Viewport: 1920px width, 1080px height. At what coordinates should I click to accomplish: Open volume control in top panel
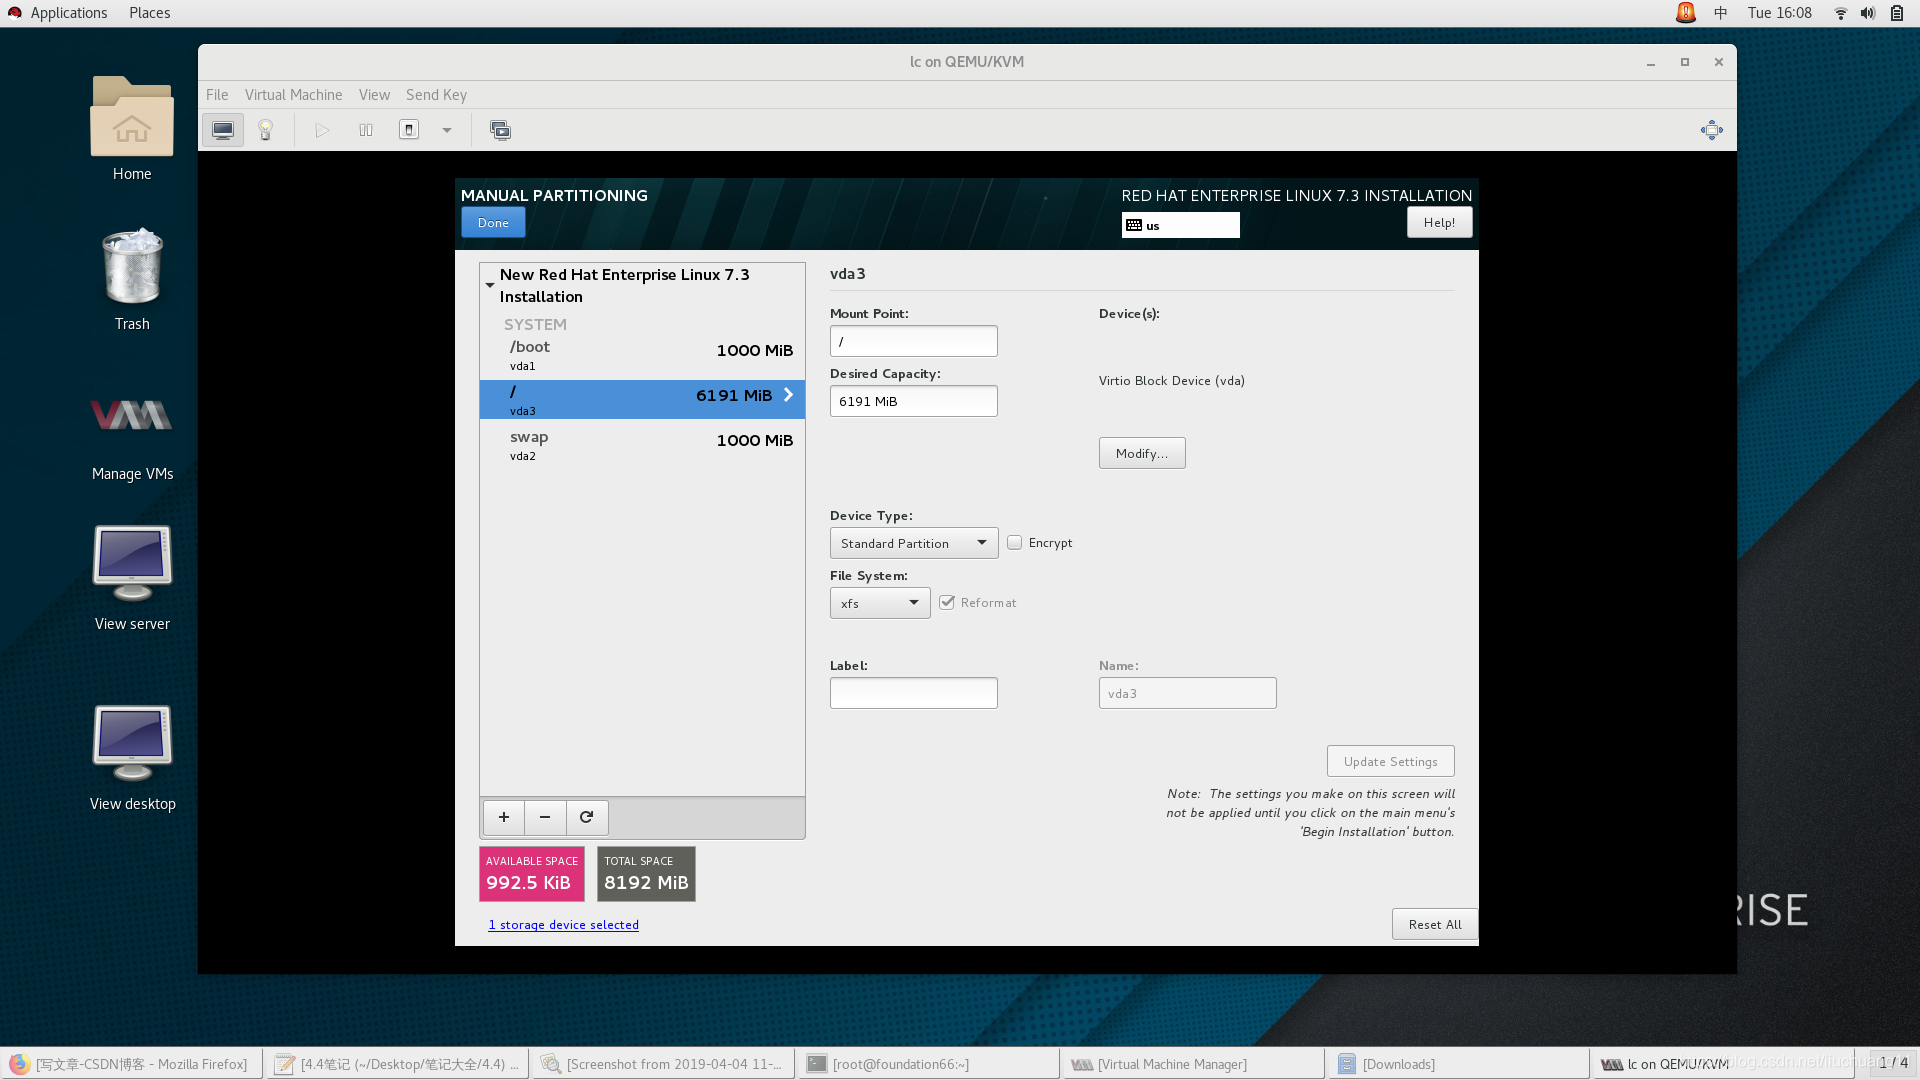pos(1867,13)
